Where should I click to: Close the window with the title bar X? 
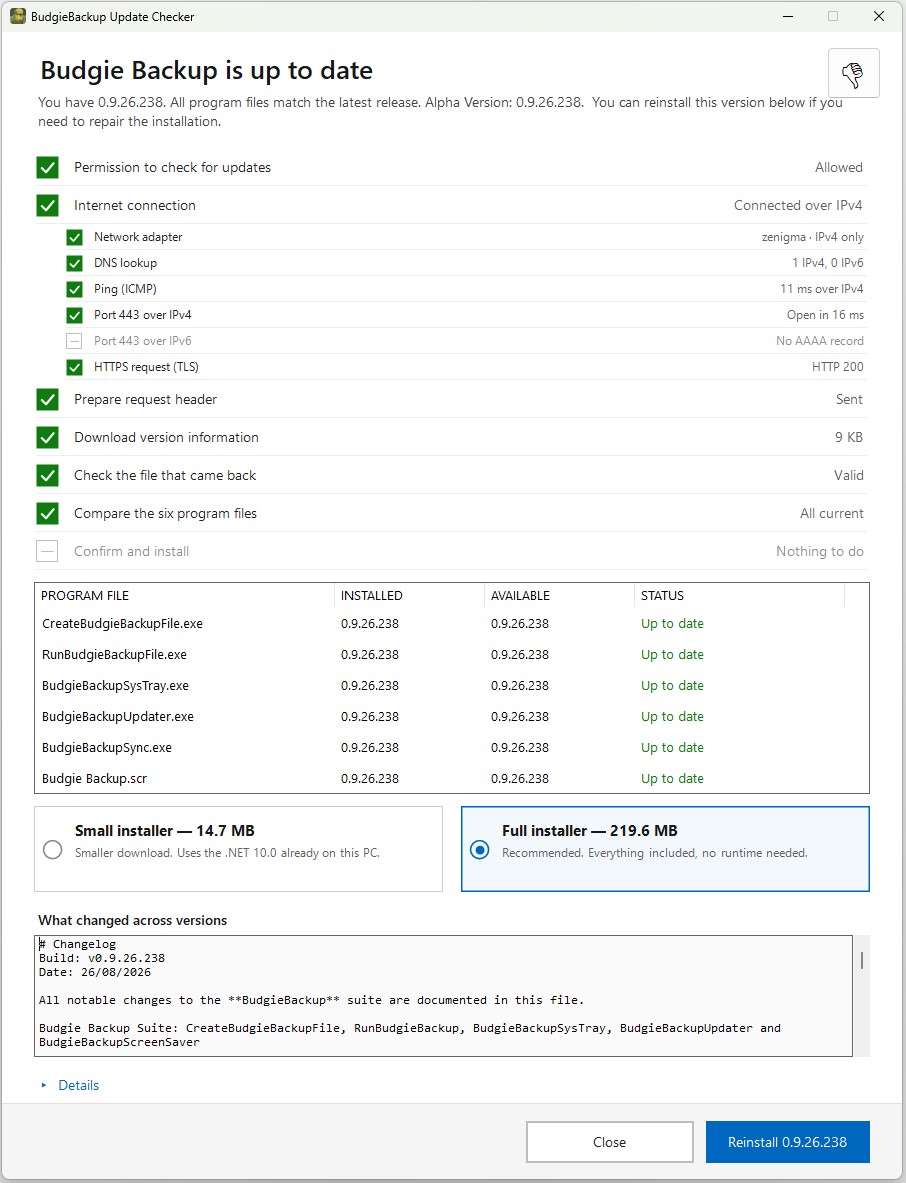879,16
